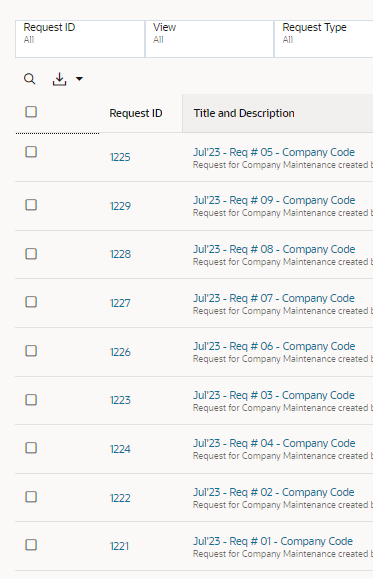Viewport: 373px width, 579px height.
Task: Open Jul'23 - Req # 04 - Company Code
Action: 274,443
